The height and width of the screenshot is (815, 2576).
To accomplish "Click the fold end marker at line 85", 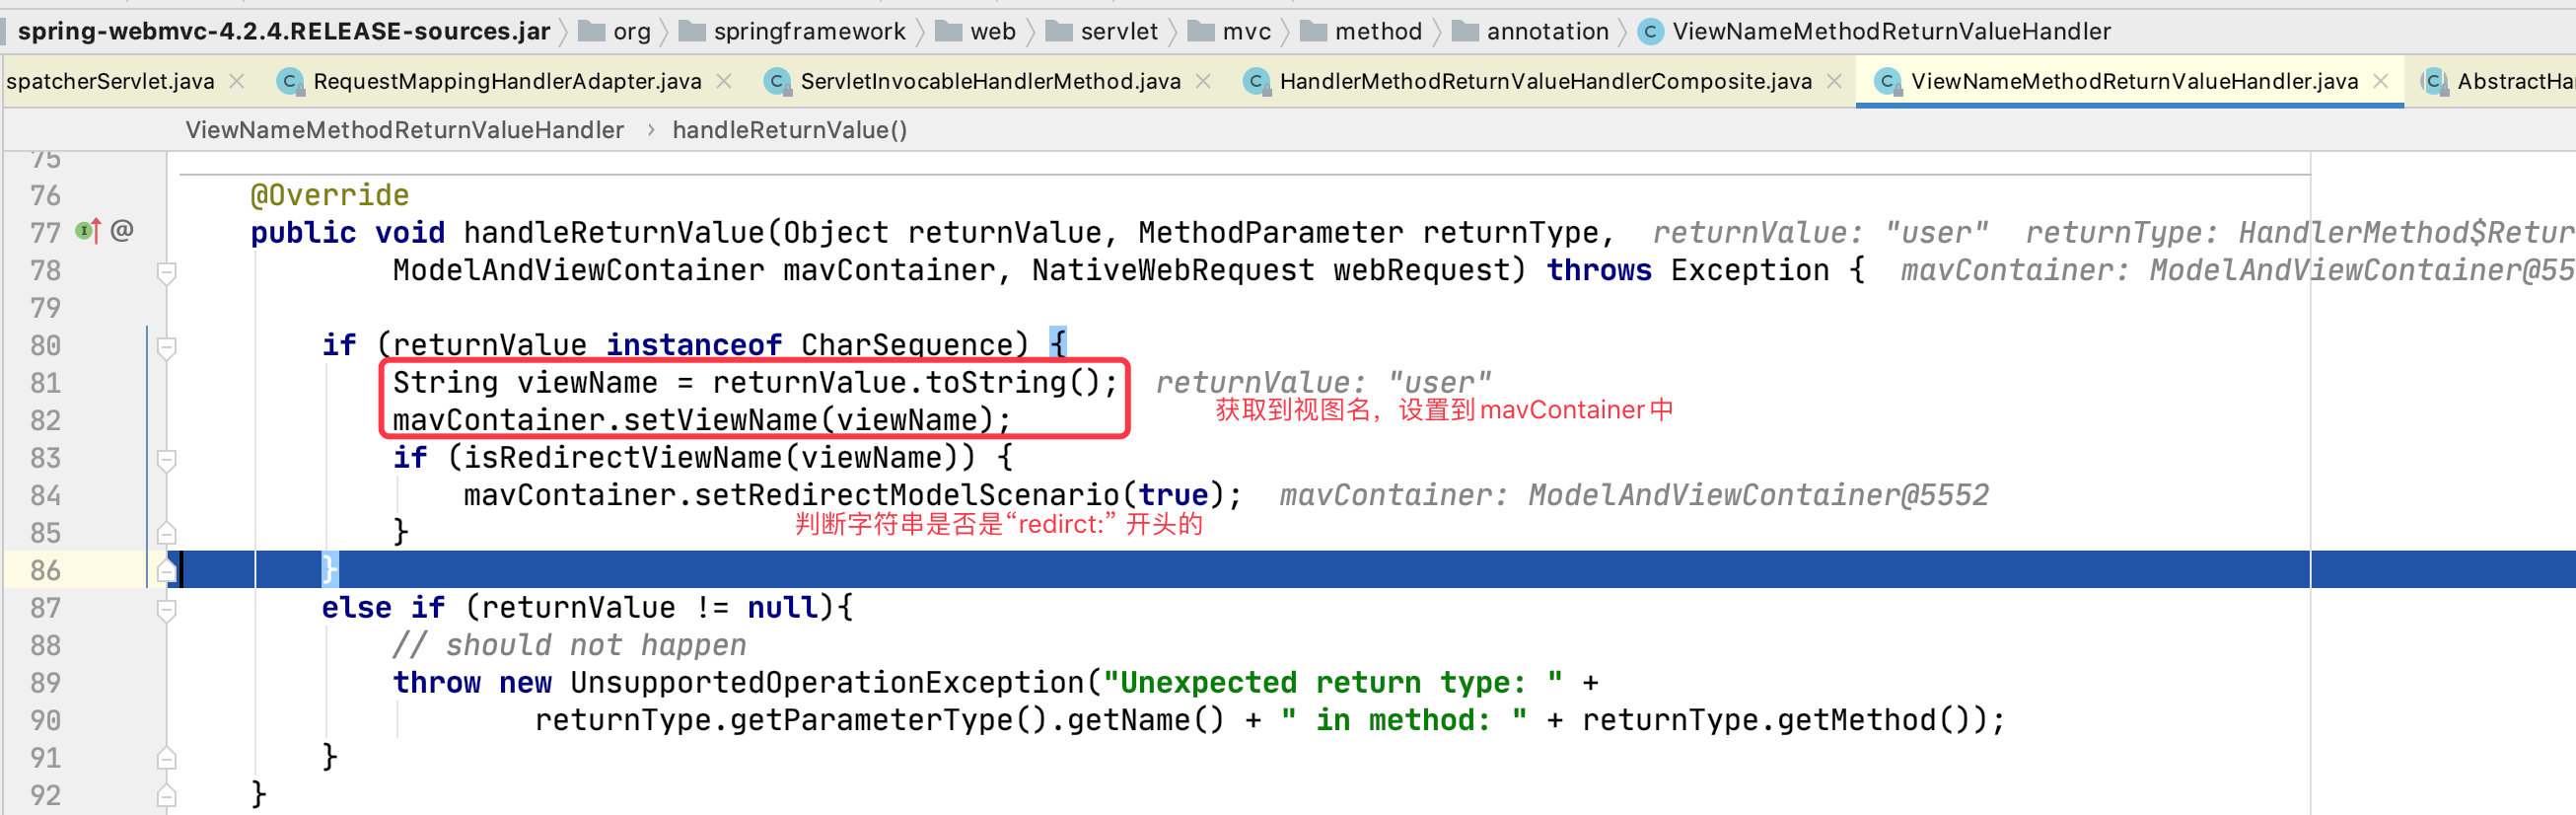I will pos(167,533).
